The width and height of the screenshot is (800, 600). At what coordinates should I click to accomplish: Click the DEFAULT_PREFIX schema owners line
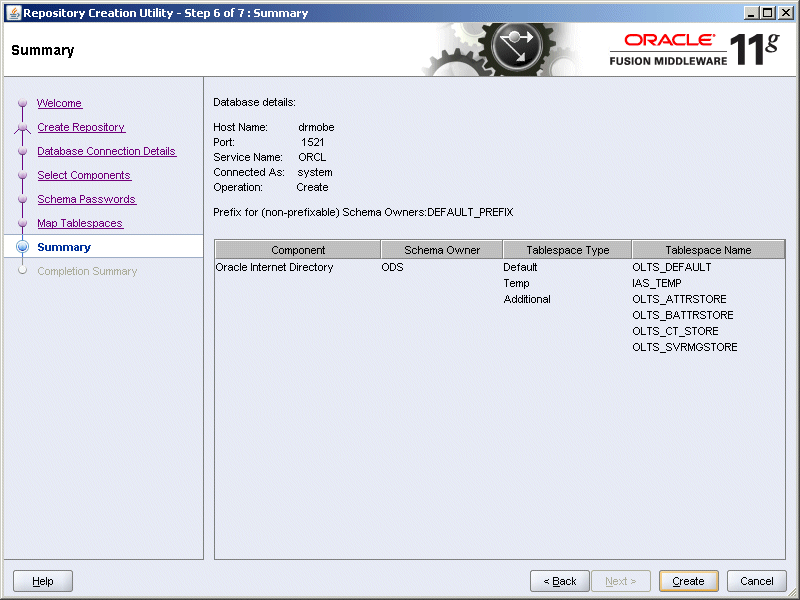pos(363,212)
